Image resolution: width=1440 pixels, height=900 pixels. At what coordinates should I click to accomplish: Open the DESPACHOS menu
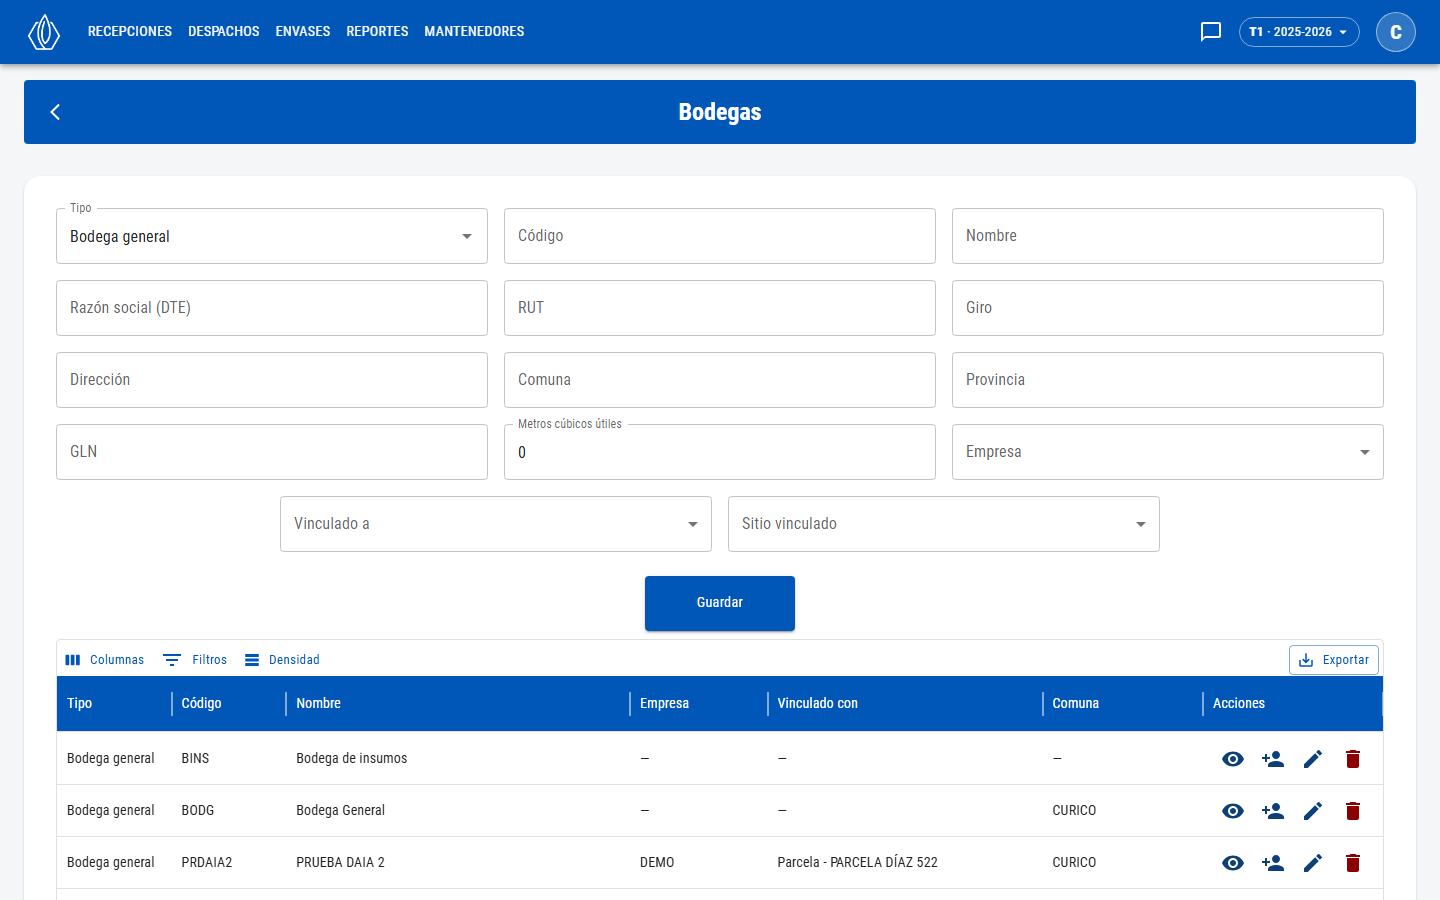click(x=224, y=32)
